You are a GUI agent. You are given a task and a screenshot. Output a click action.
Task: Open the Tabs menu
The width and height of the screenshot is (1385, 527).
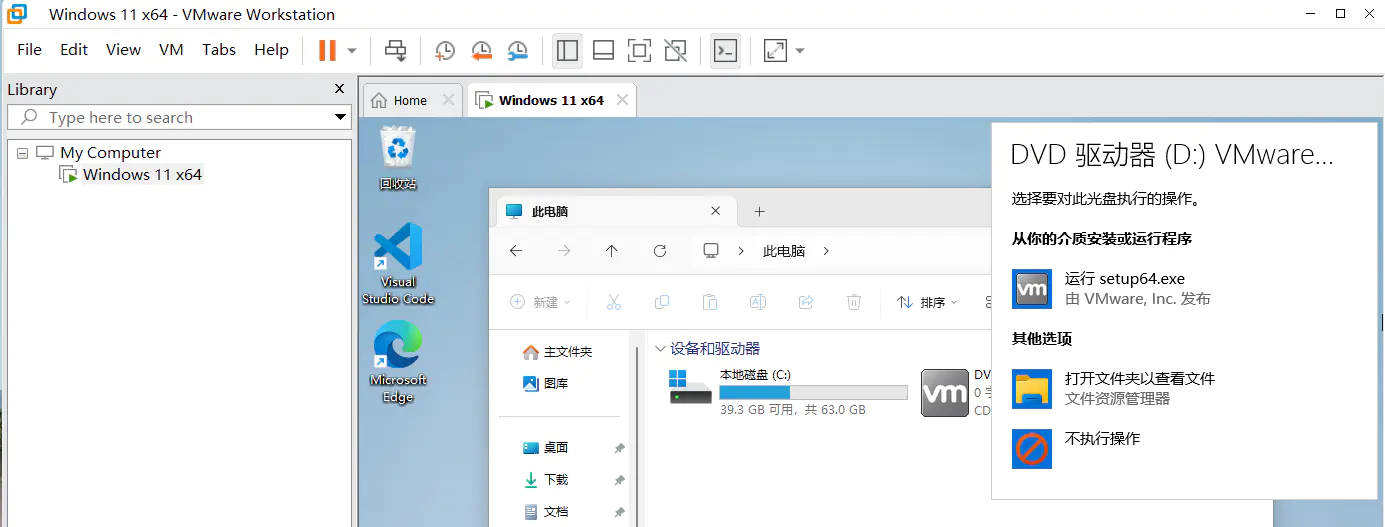[219, 49]
